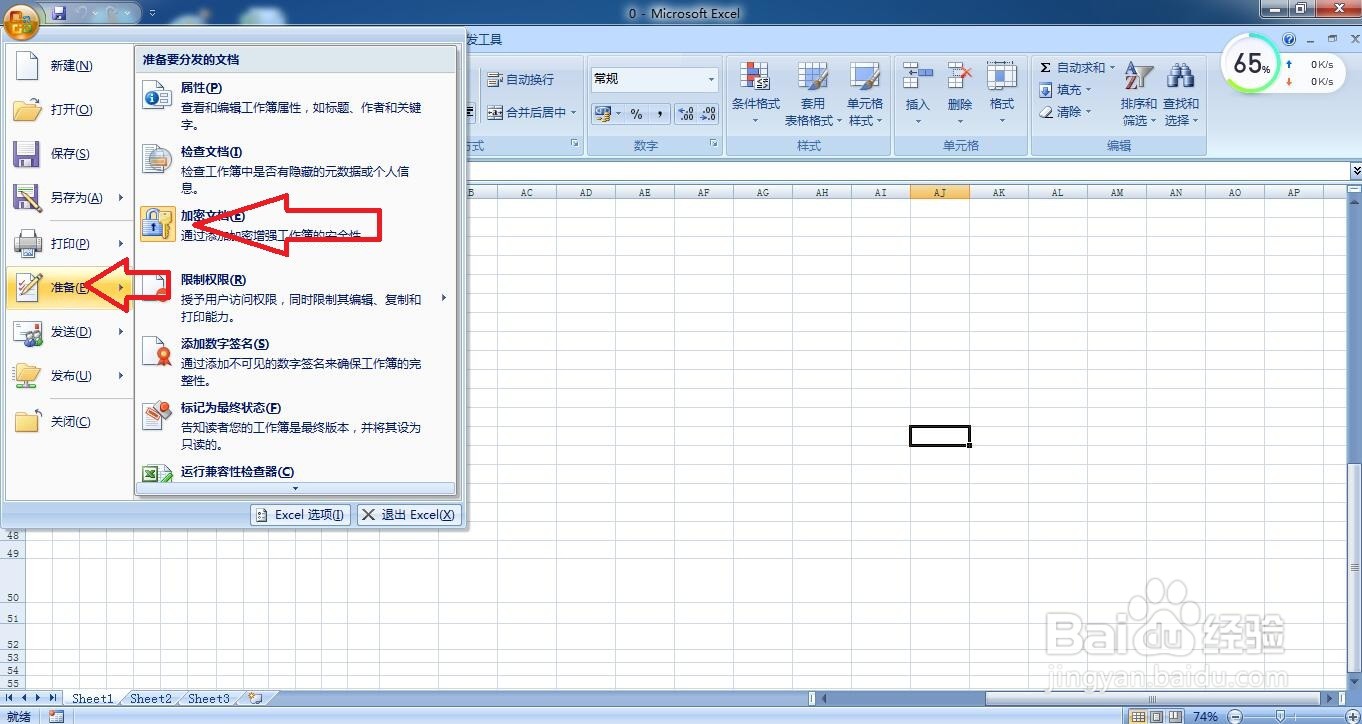Apply percent style with % icon

(x=636, y=114)
